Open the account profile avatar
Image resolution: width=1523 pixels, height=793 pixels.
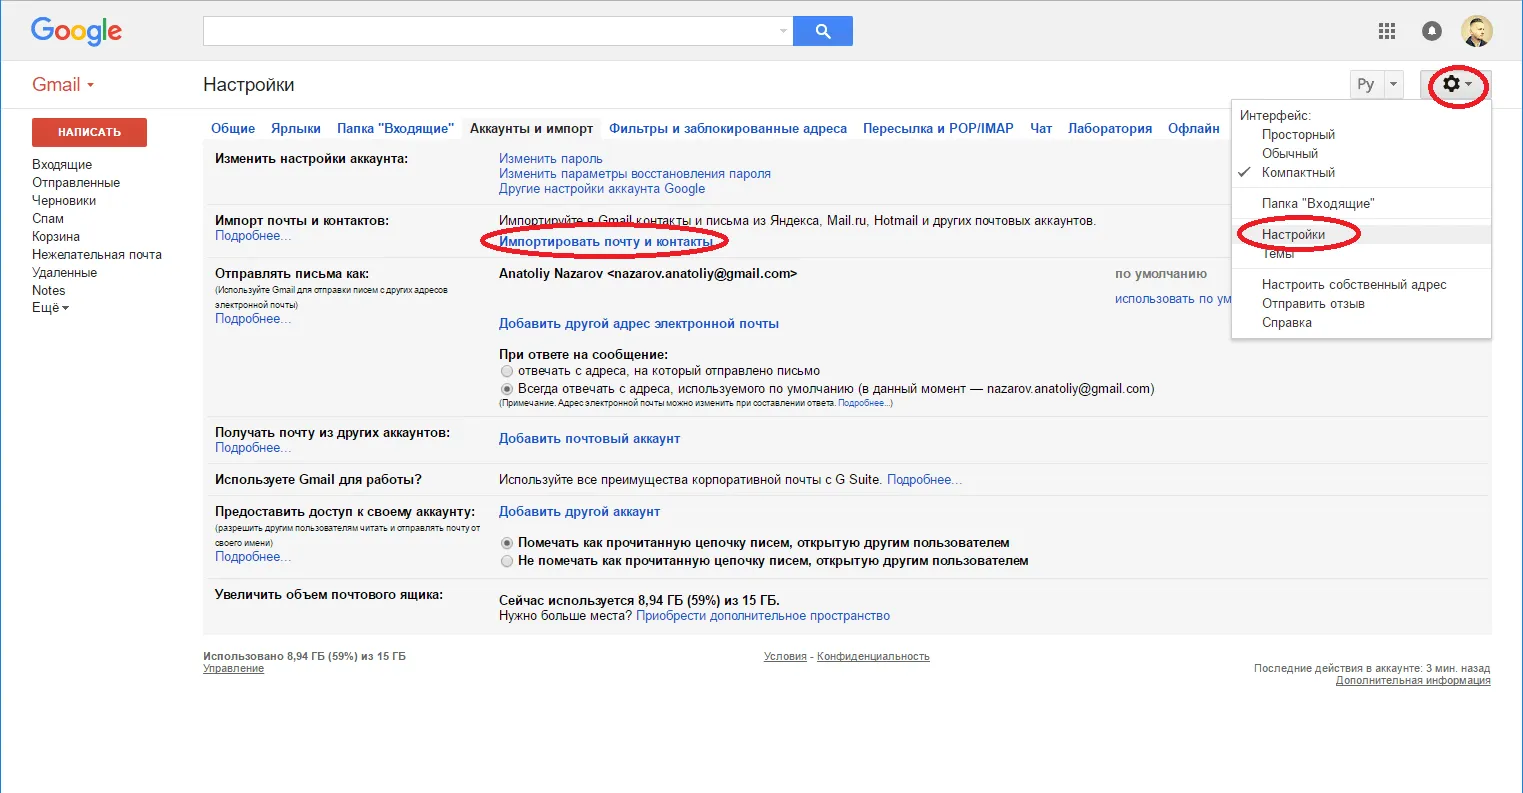point(1476,31)
